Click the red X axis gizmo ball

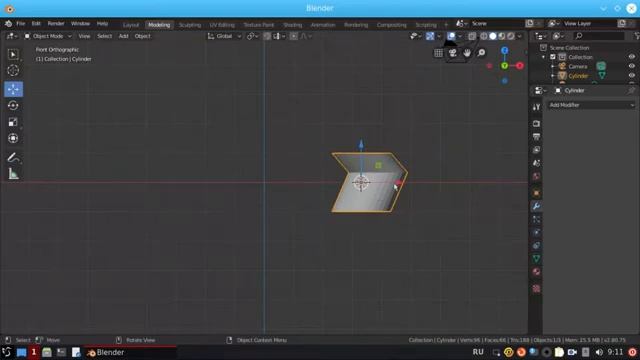point(520,66)
